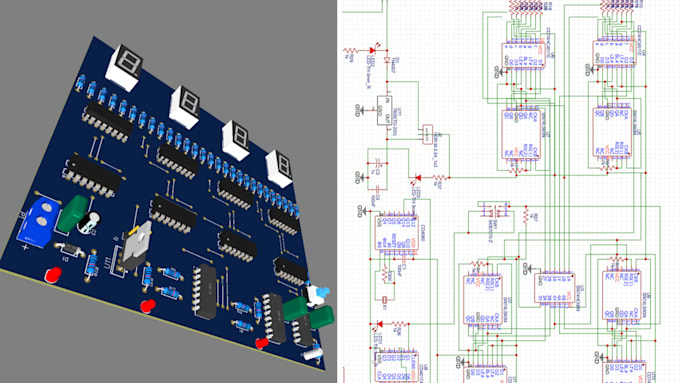Select the lower-middle SN74LS90N counter symbol
The width and height of the screenshot is (680, 383).
coord(483,299)
